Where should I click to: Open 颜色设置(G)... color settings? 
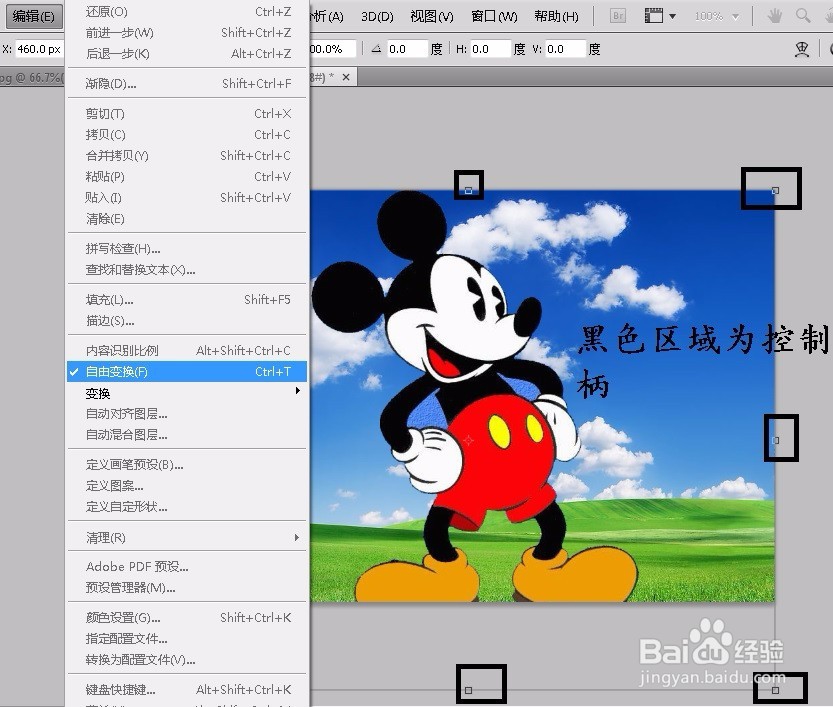tap(187, 618)
